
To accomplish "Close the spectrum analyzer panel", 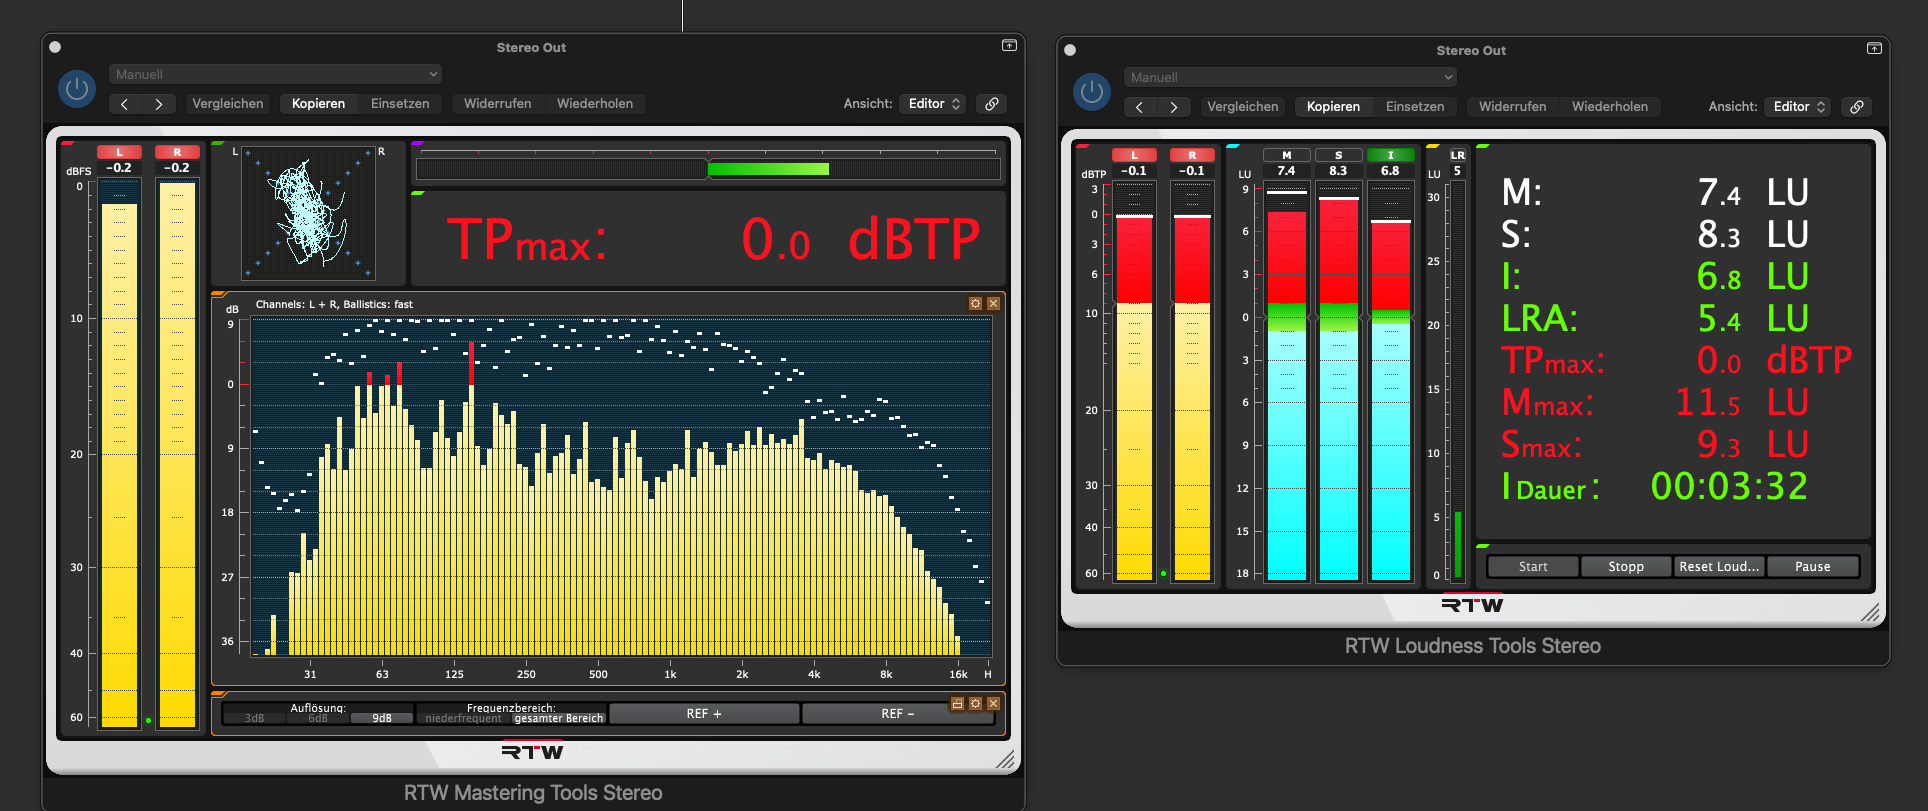I will point(993,303).
